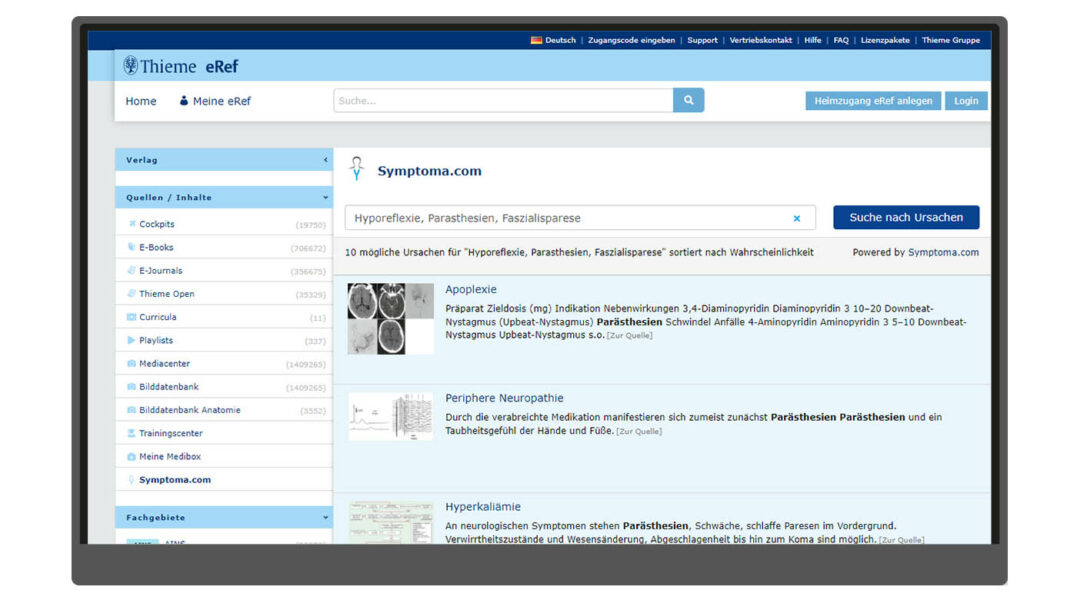
Task: Switch language via Deutsch
Action: (560, 41)
